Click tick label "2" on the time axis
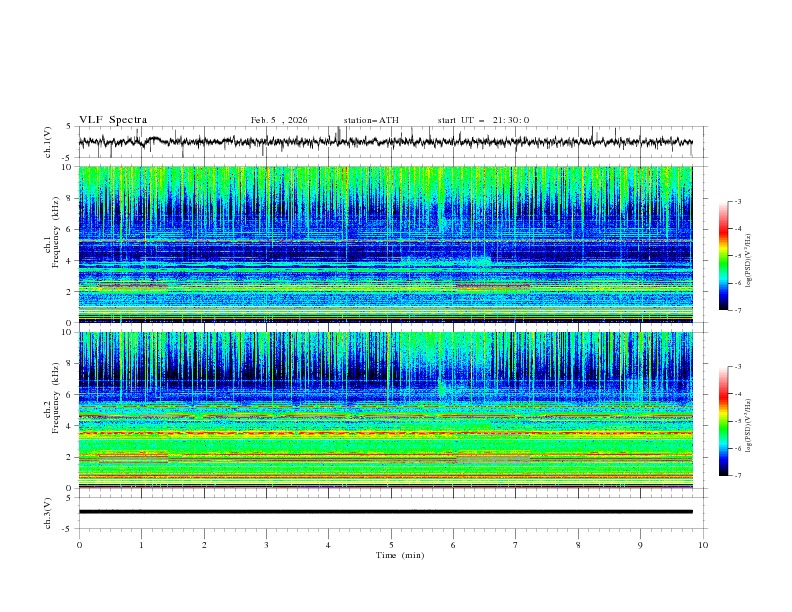 pos(204,545)
